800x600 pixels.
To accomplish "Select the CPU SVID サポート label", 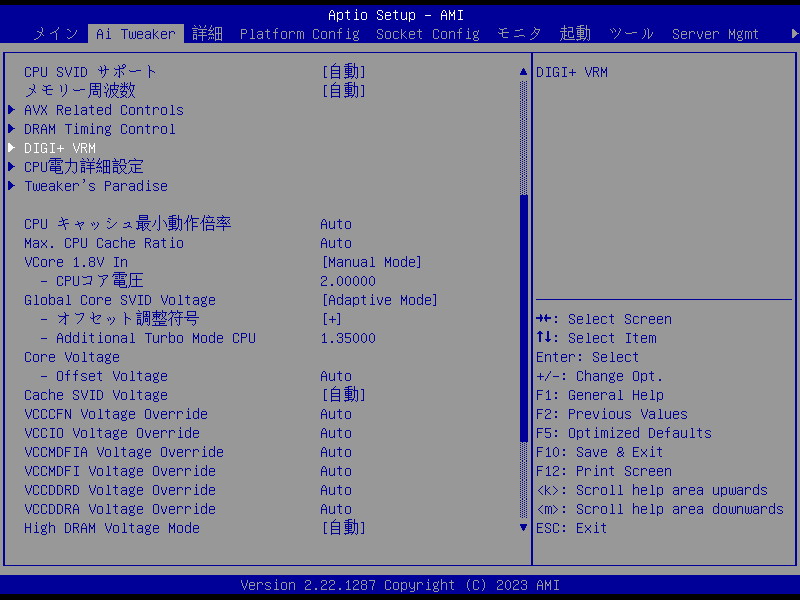I will 90,72.
